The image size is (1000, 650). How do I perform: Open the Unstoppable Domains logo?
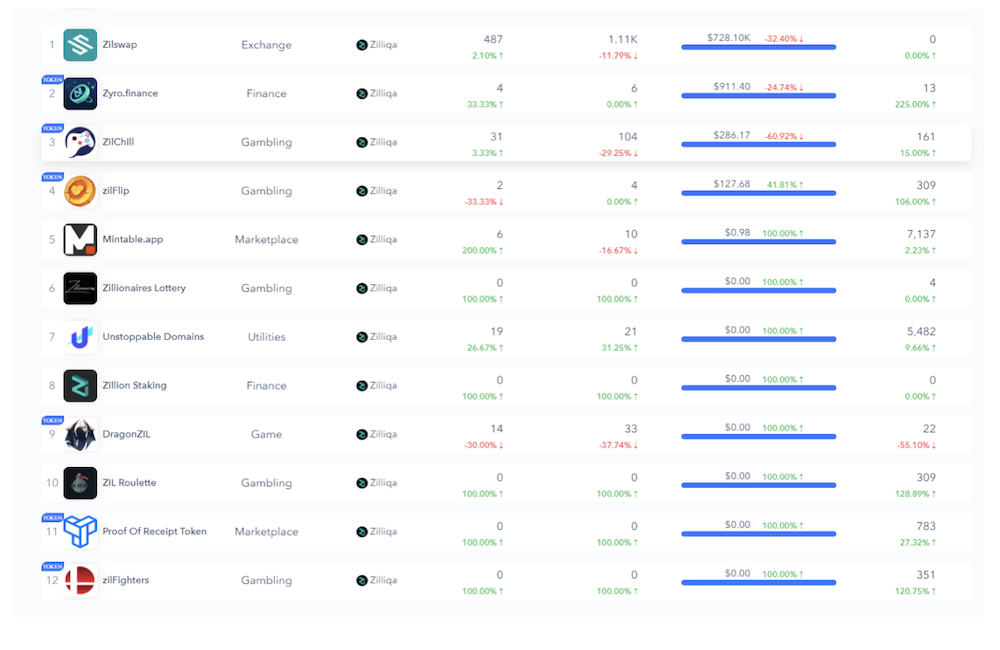point(80,337)
